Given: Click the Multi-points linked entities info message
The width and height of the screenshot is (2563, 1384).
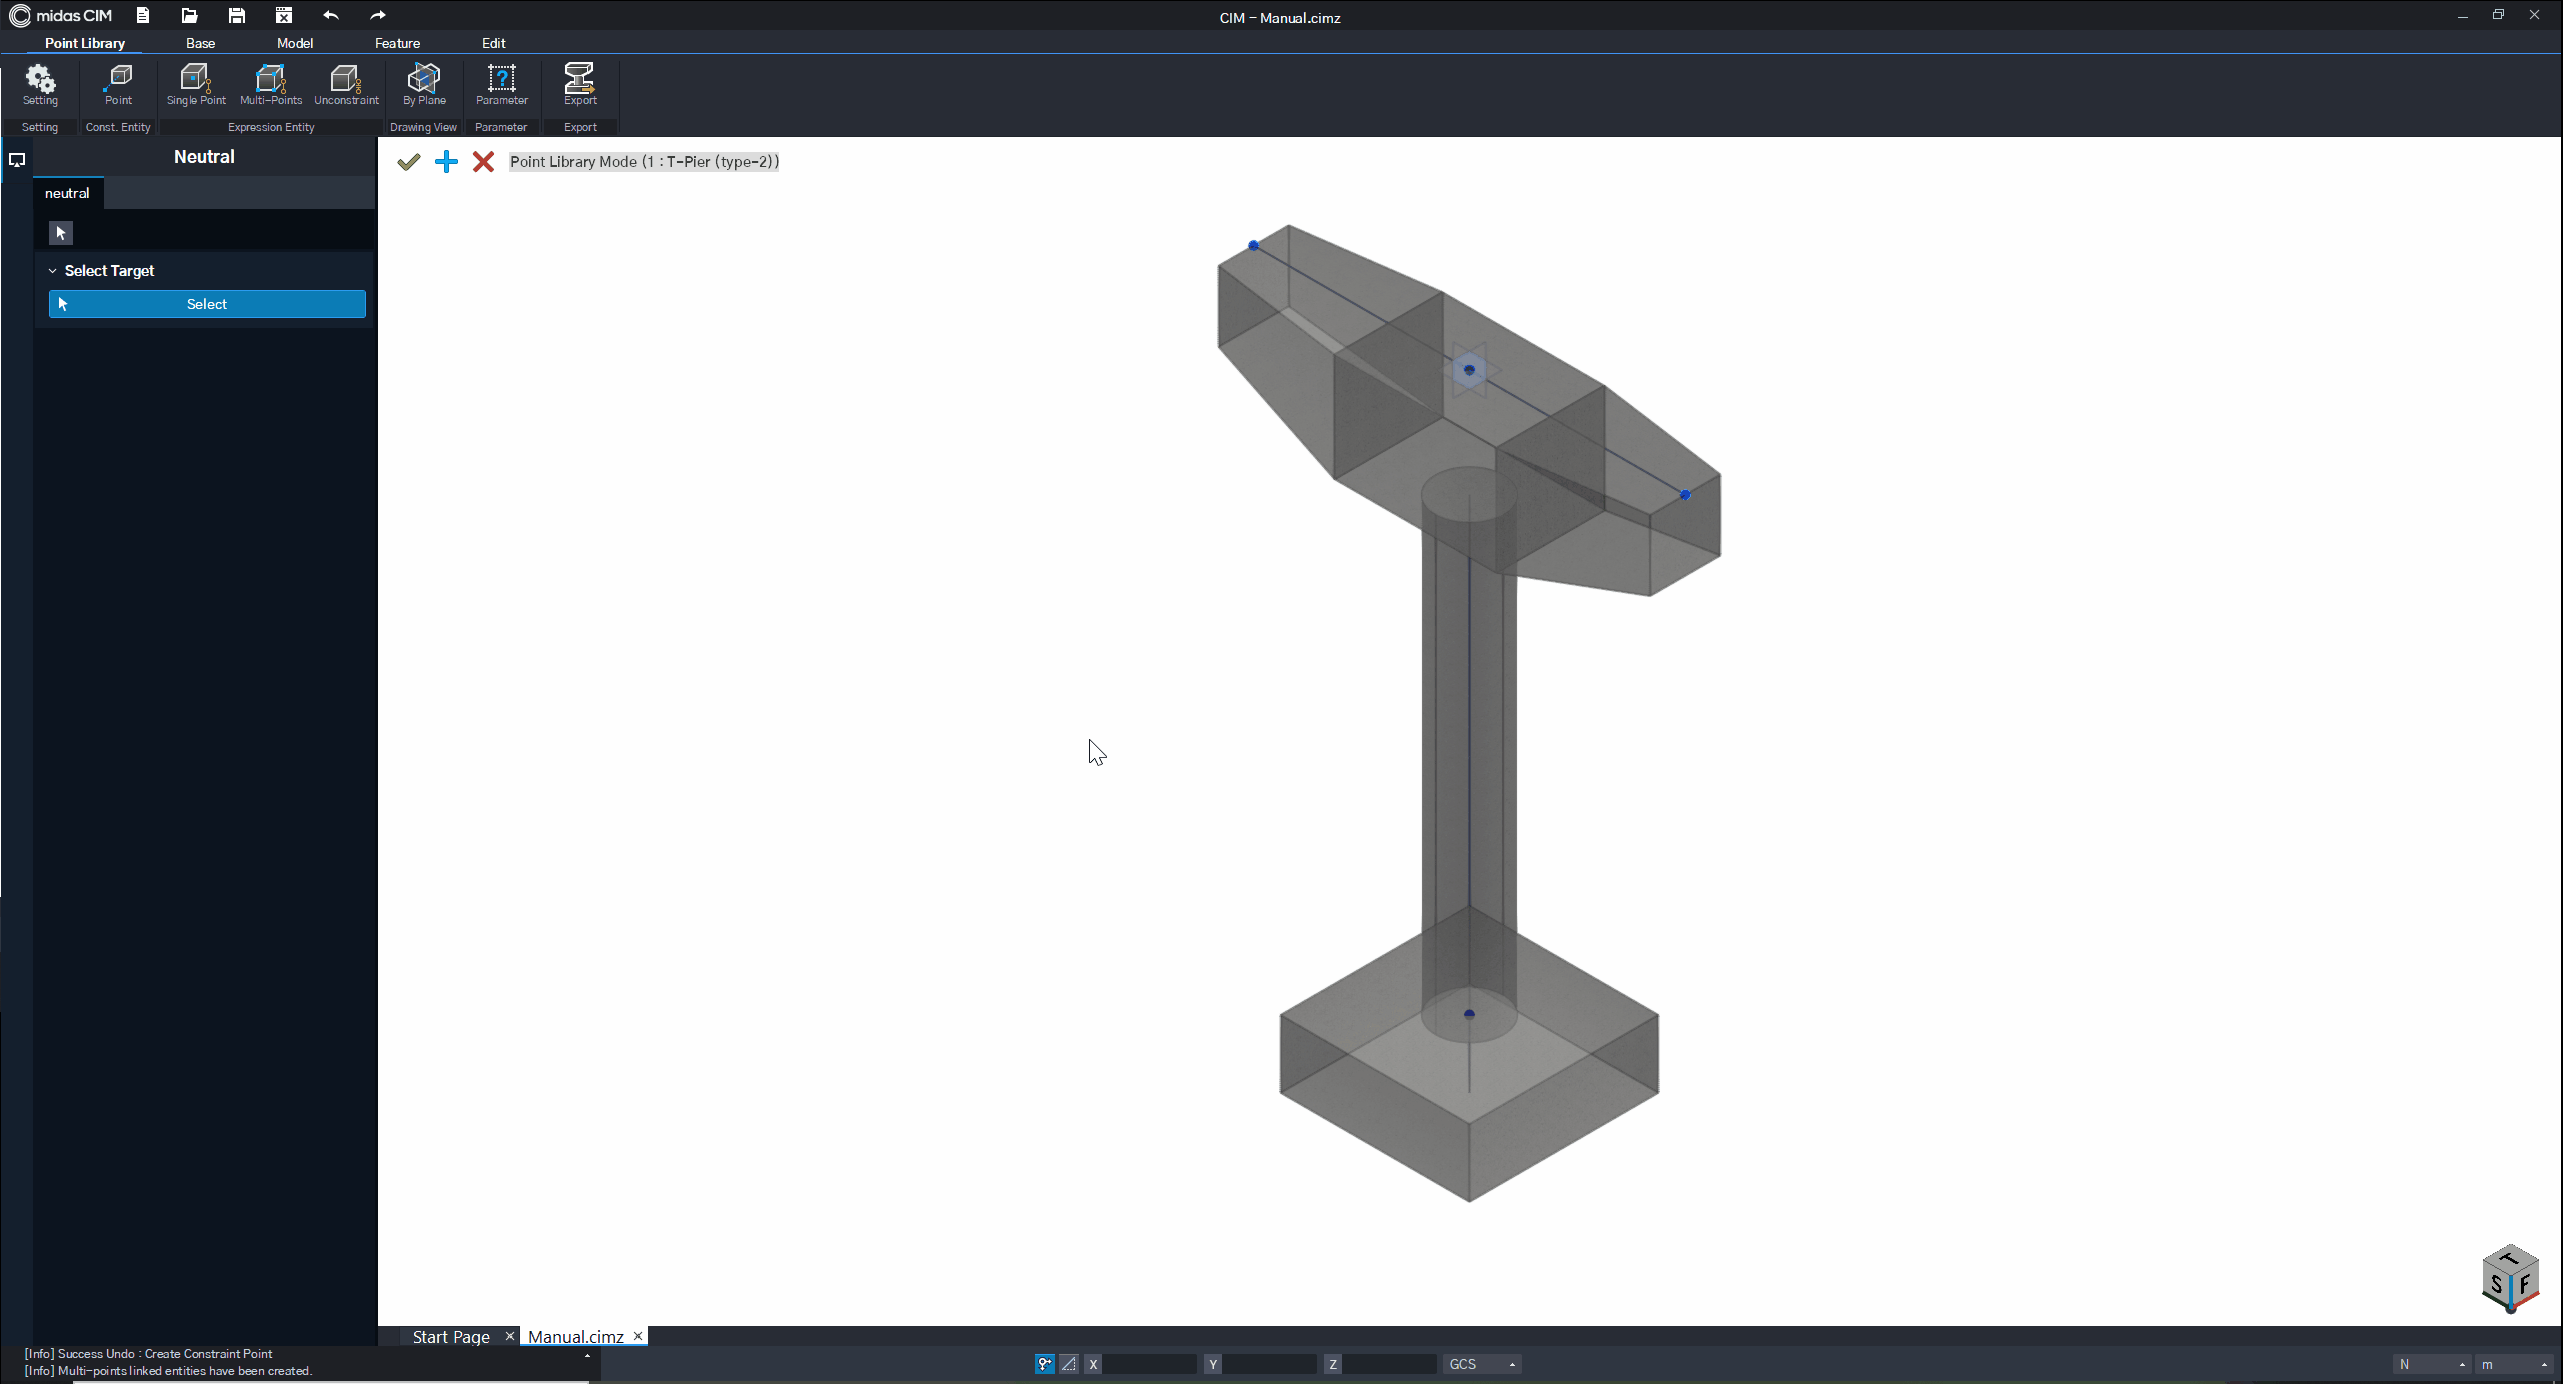Looking at the screenshot, I should pos(168,1371).
